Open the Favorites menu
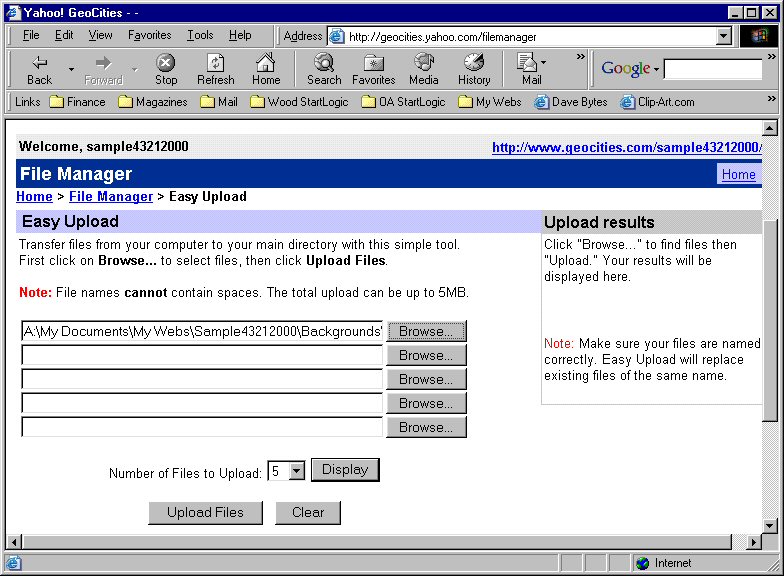The width and height of the screenshot is (784, 576). coord(150,35)
